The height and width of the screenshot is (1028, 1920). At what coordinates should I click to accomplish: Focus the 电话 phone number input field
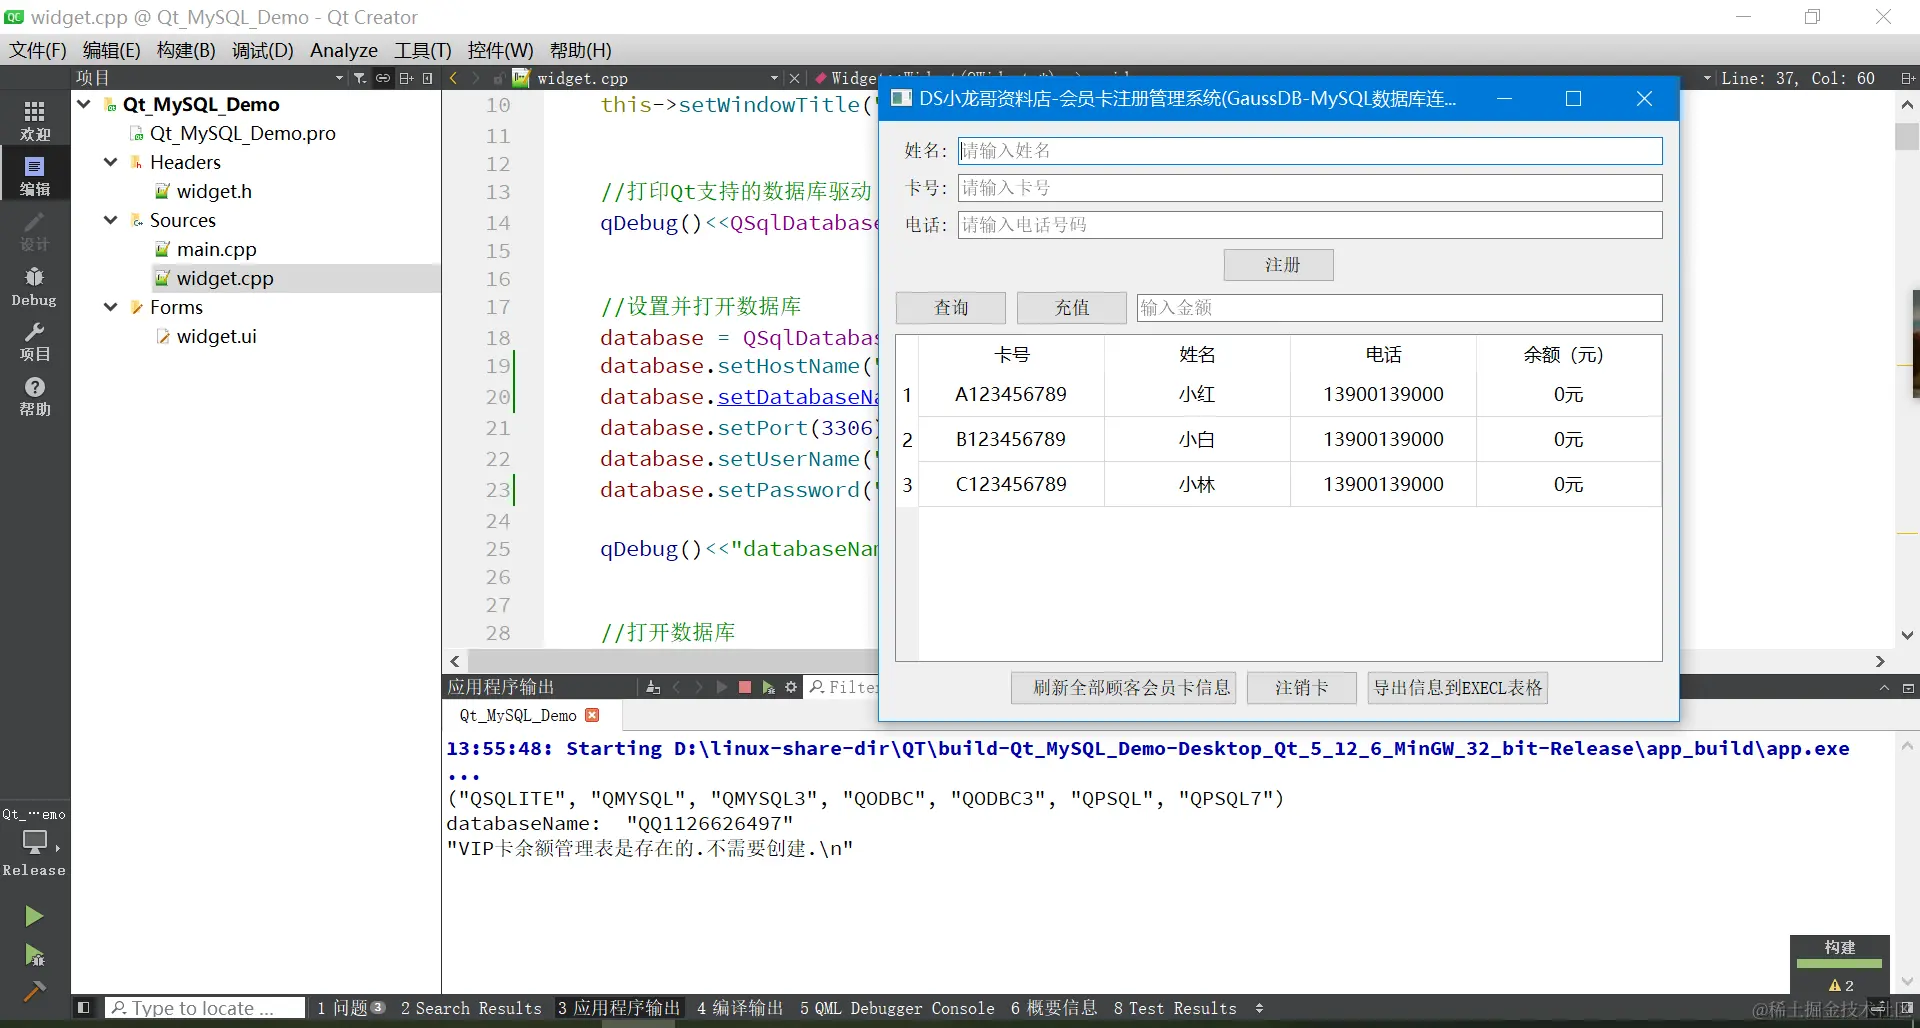click(1310, 225)
